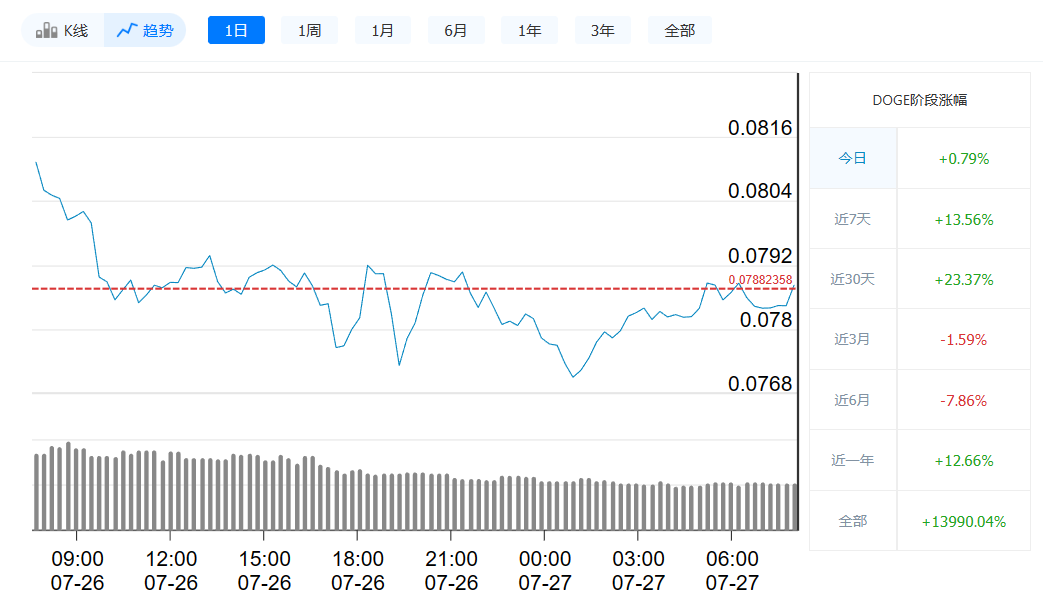1043x613 pixels.
Task: Select the 1年 time range
Action: click(x=529, y=29)
